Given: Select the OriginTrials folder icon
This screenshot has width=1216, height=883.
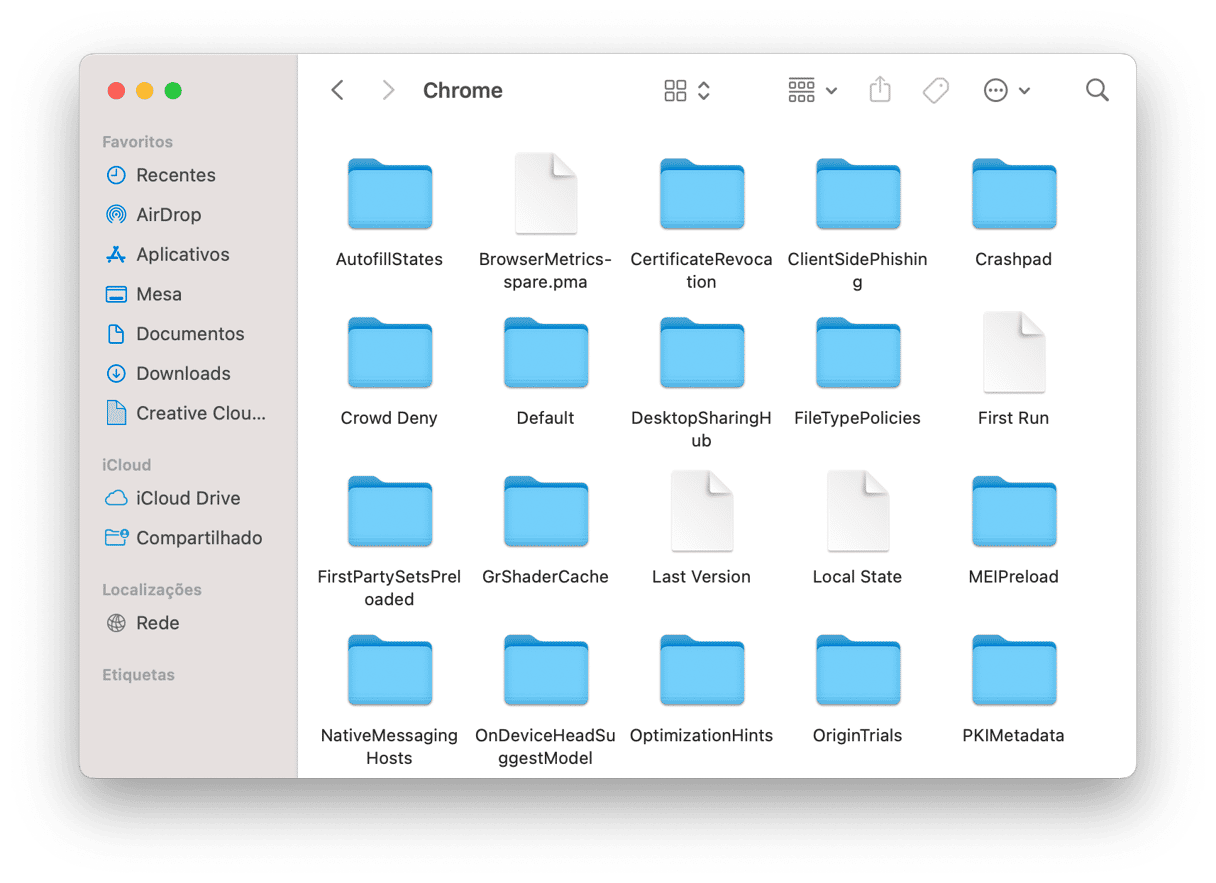Looking at the screenshot, I should point(858,670).
